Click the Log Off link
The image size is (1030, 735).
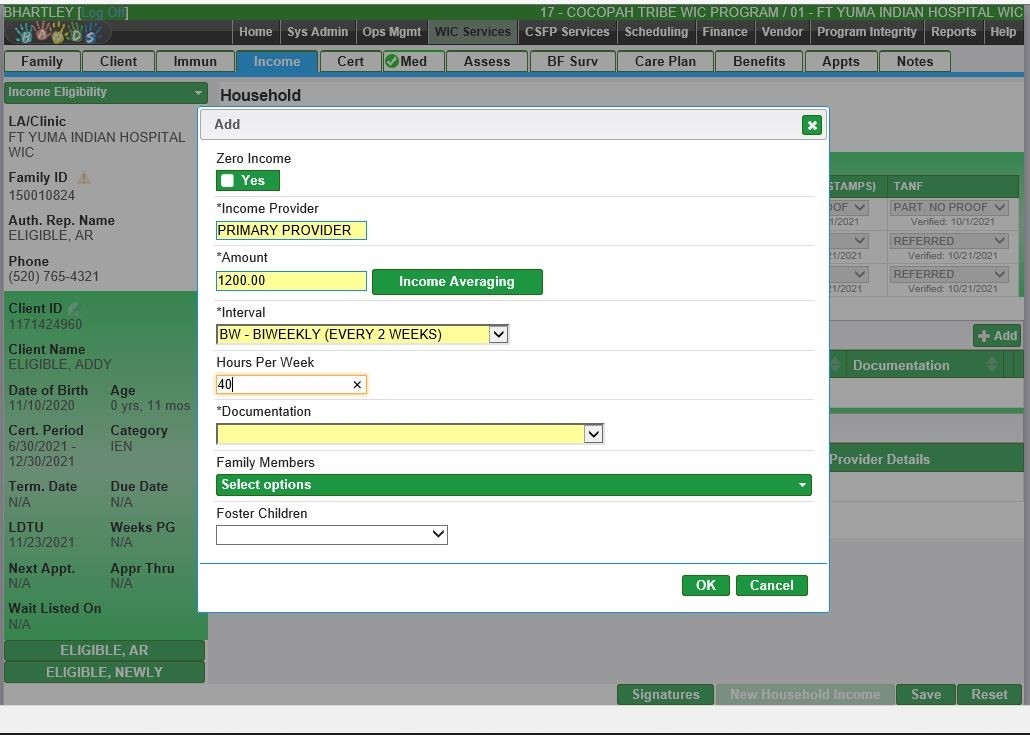pyautogui.click(x=103, y=13)
